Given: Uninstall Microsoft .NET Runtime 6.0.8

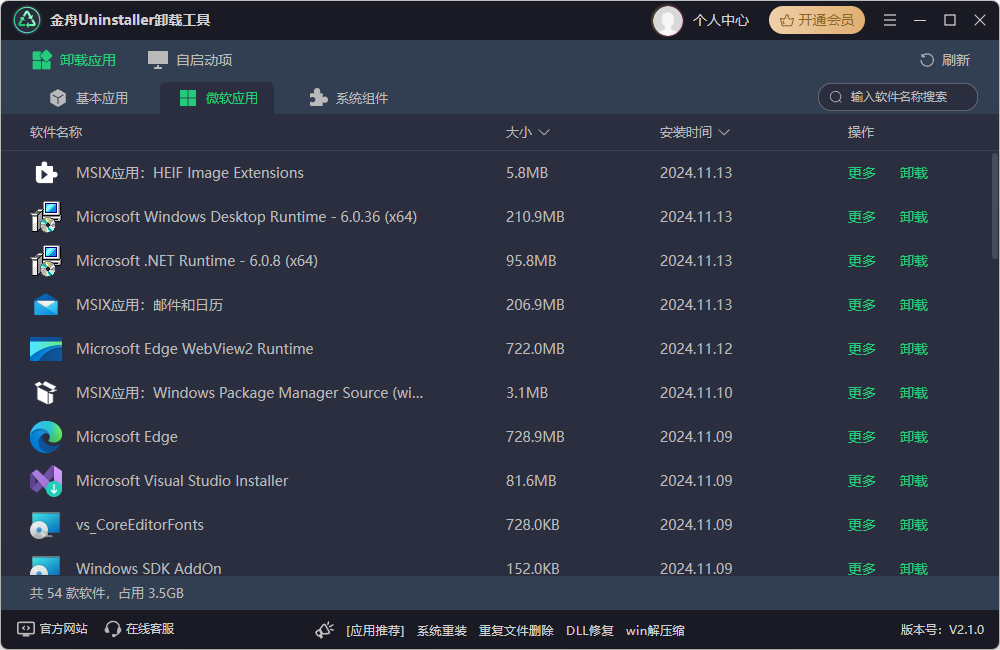Looking at the screenshot, I should click(x=913, y=261).
